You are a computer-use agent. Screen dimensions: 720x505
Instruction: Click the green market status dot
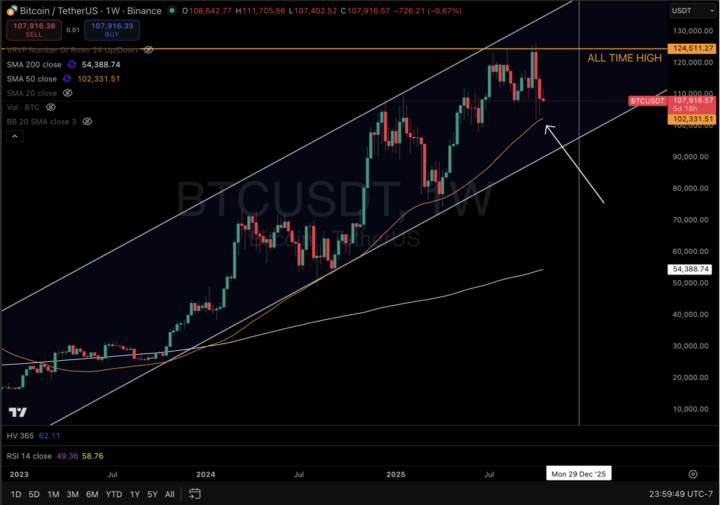pyautogui.click(x=172, y=10)
